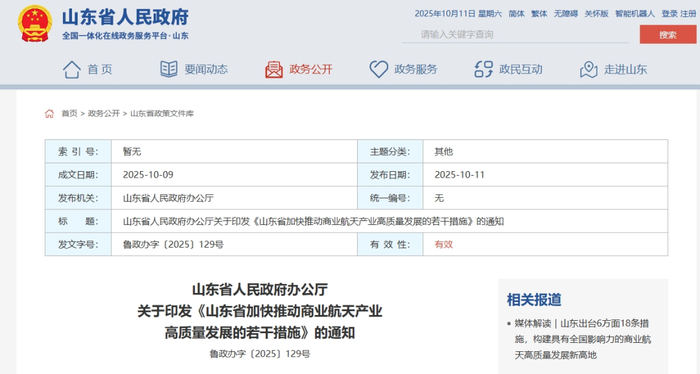Click the open book news icon
The image size is (700, 374).
point(169,69)
